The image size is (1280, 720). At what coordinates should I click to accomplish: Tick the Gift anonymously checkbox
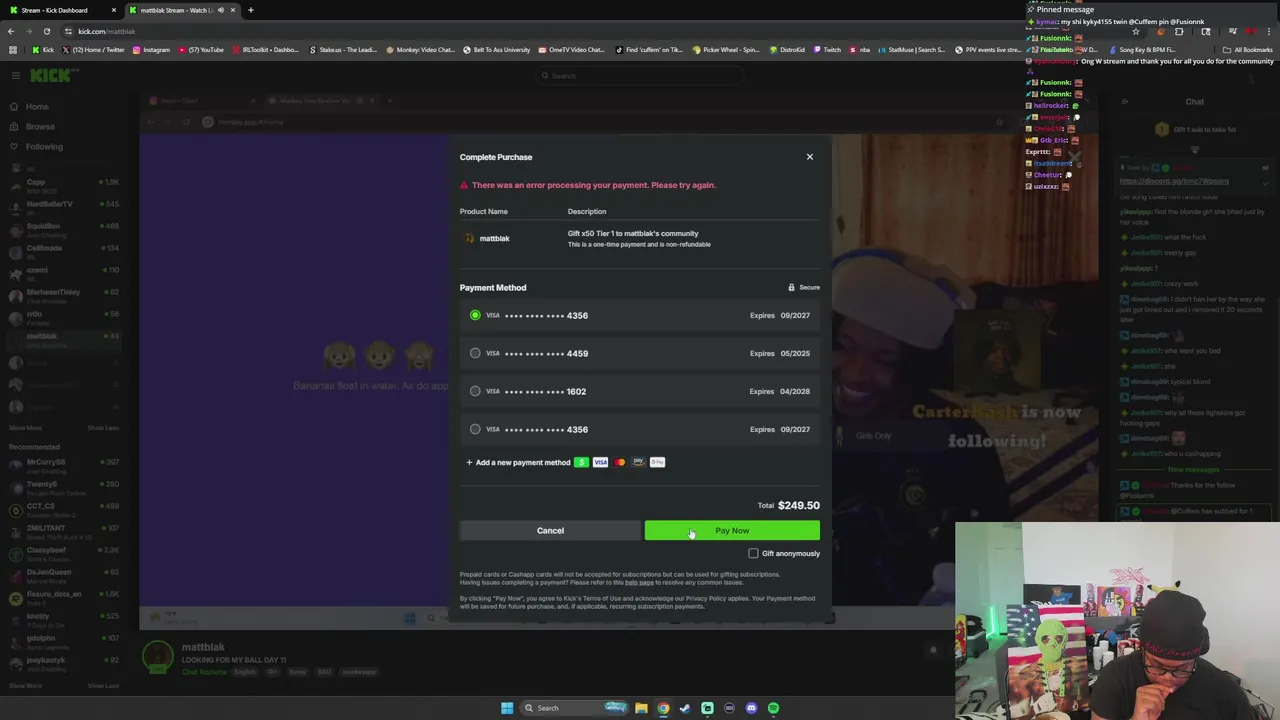(x=753, y=553)
